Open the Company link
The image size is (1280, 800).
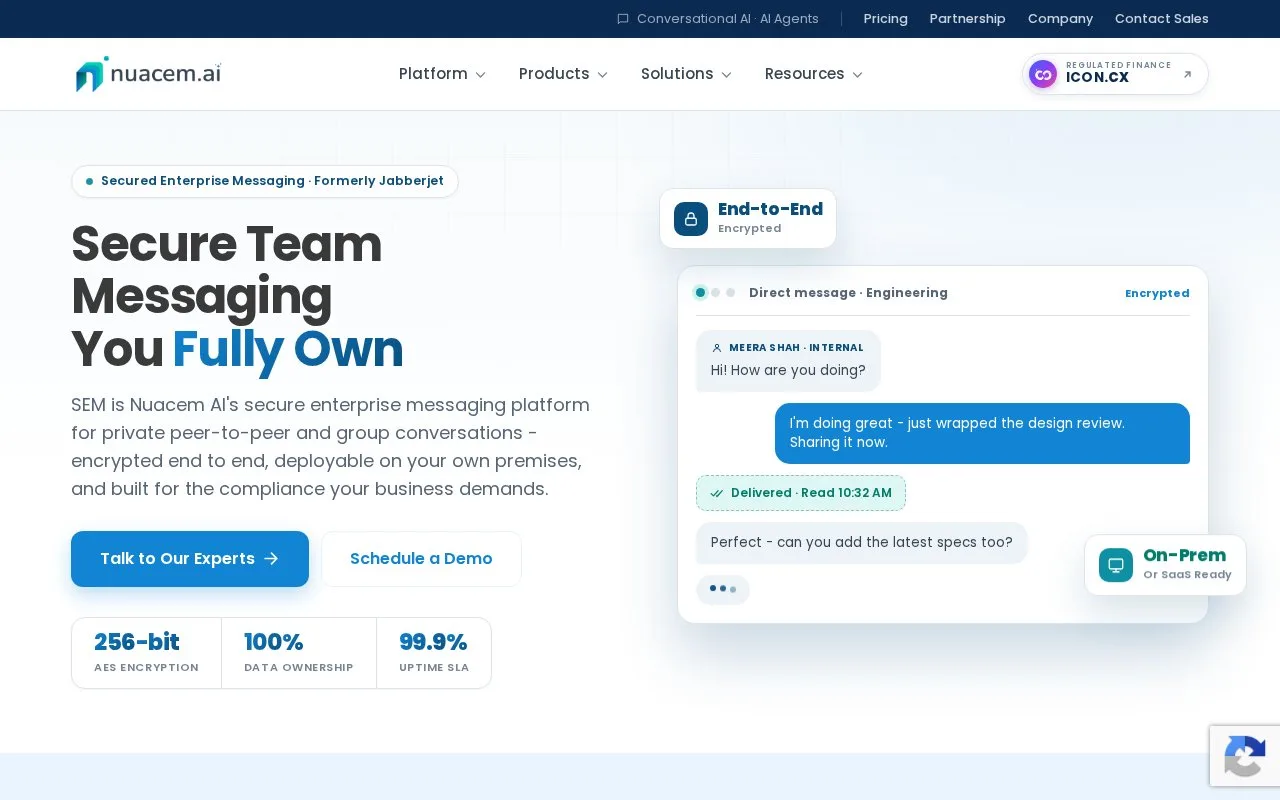click(x=1060, y=19)
